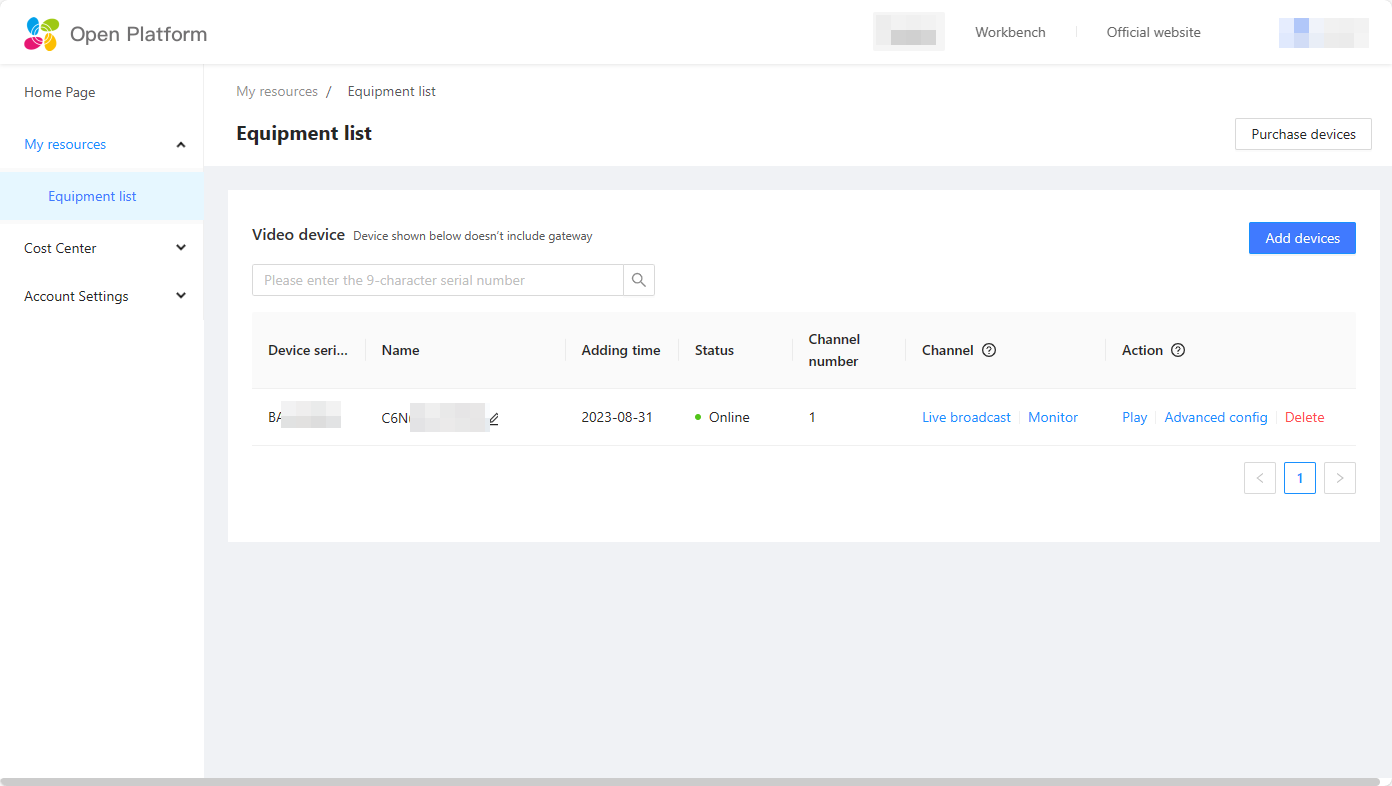Viewport: 1392px width, 786px height.
Task: Click the Add devices button
Action: point(1302,238)
